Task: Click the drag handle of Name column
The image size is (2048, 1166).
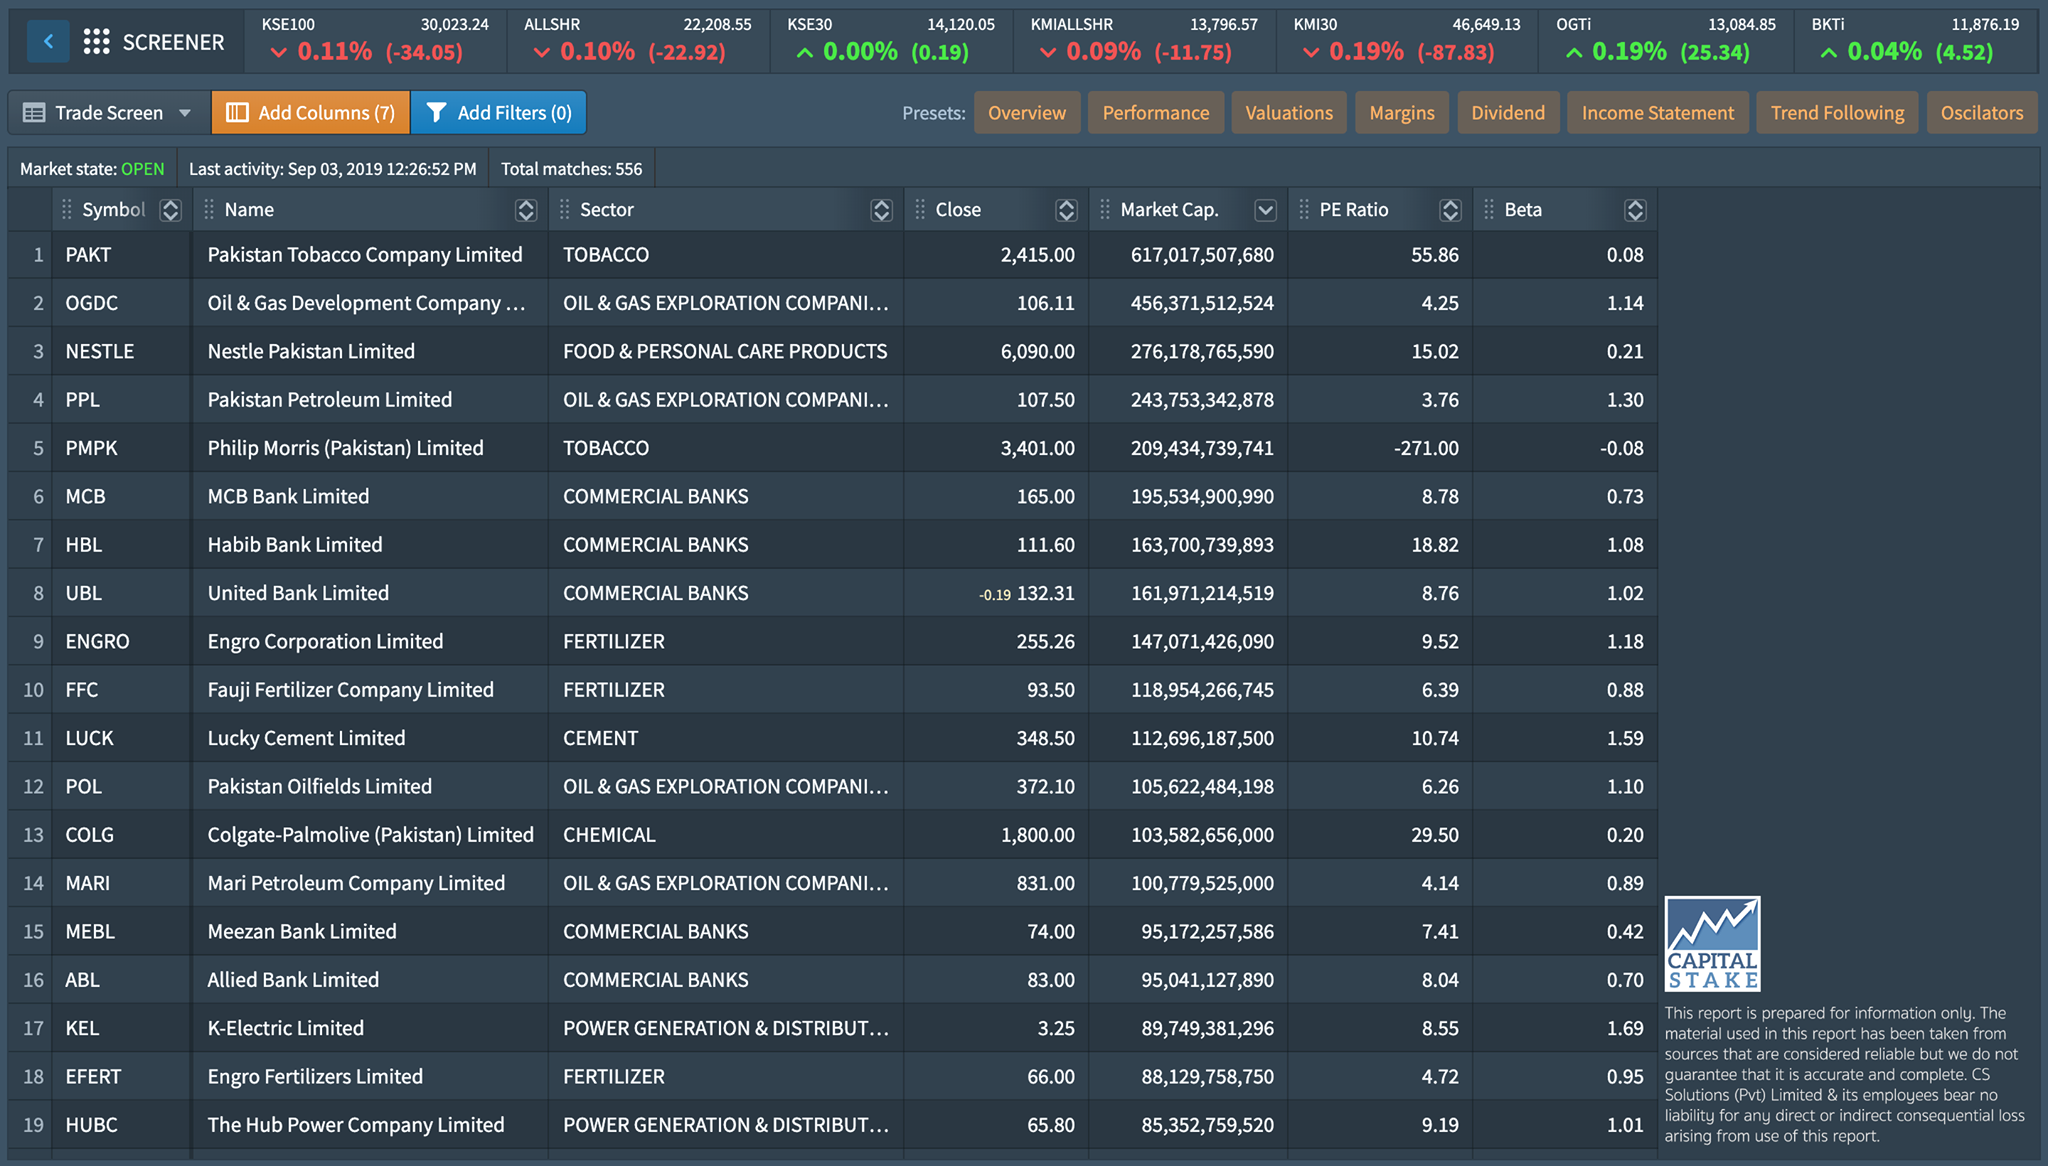Action: pos(208,210)
